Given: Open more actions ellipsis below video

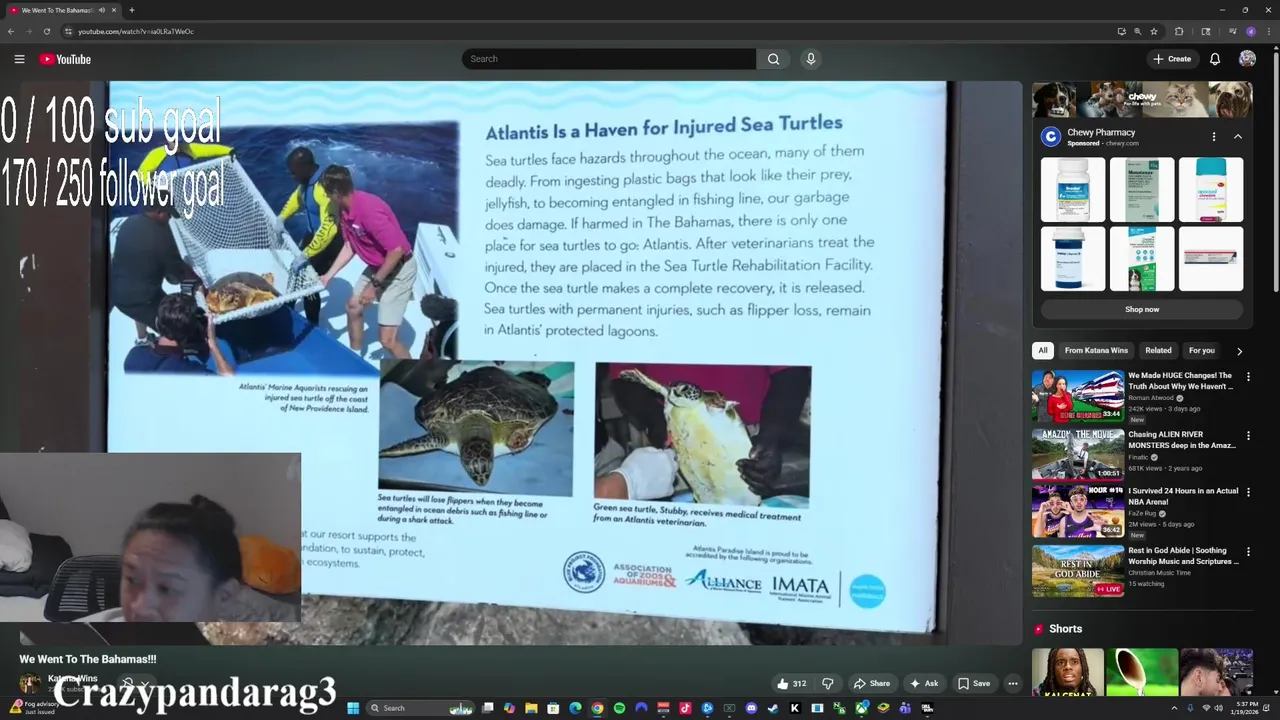Looking at the screenshot, I should [x=1013, y=684].
